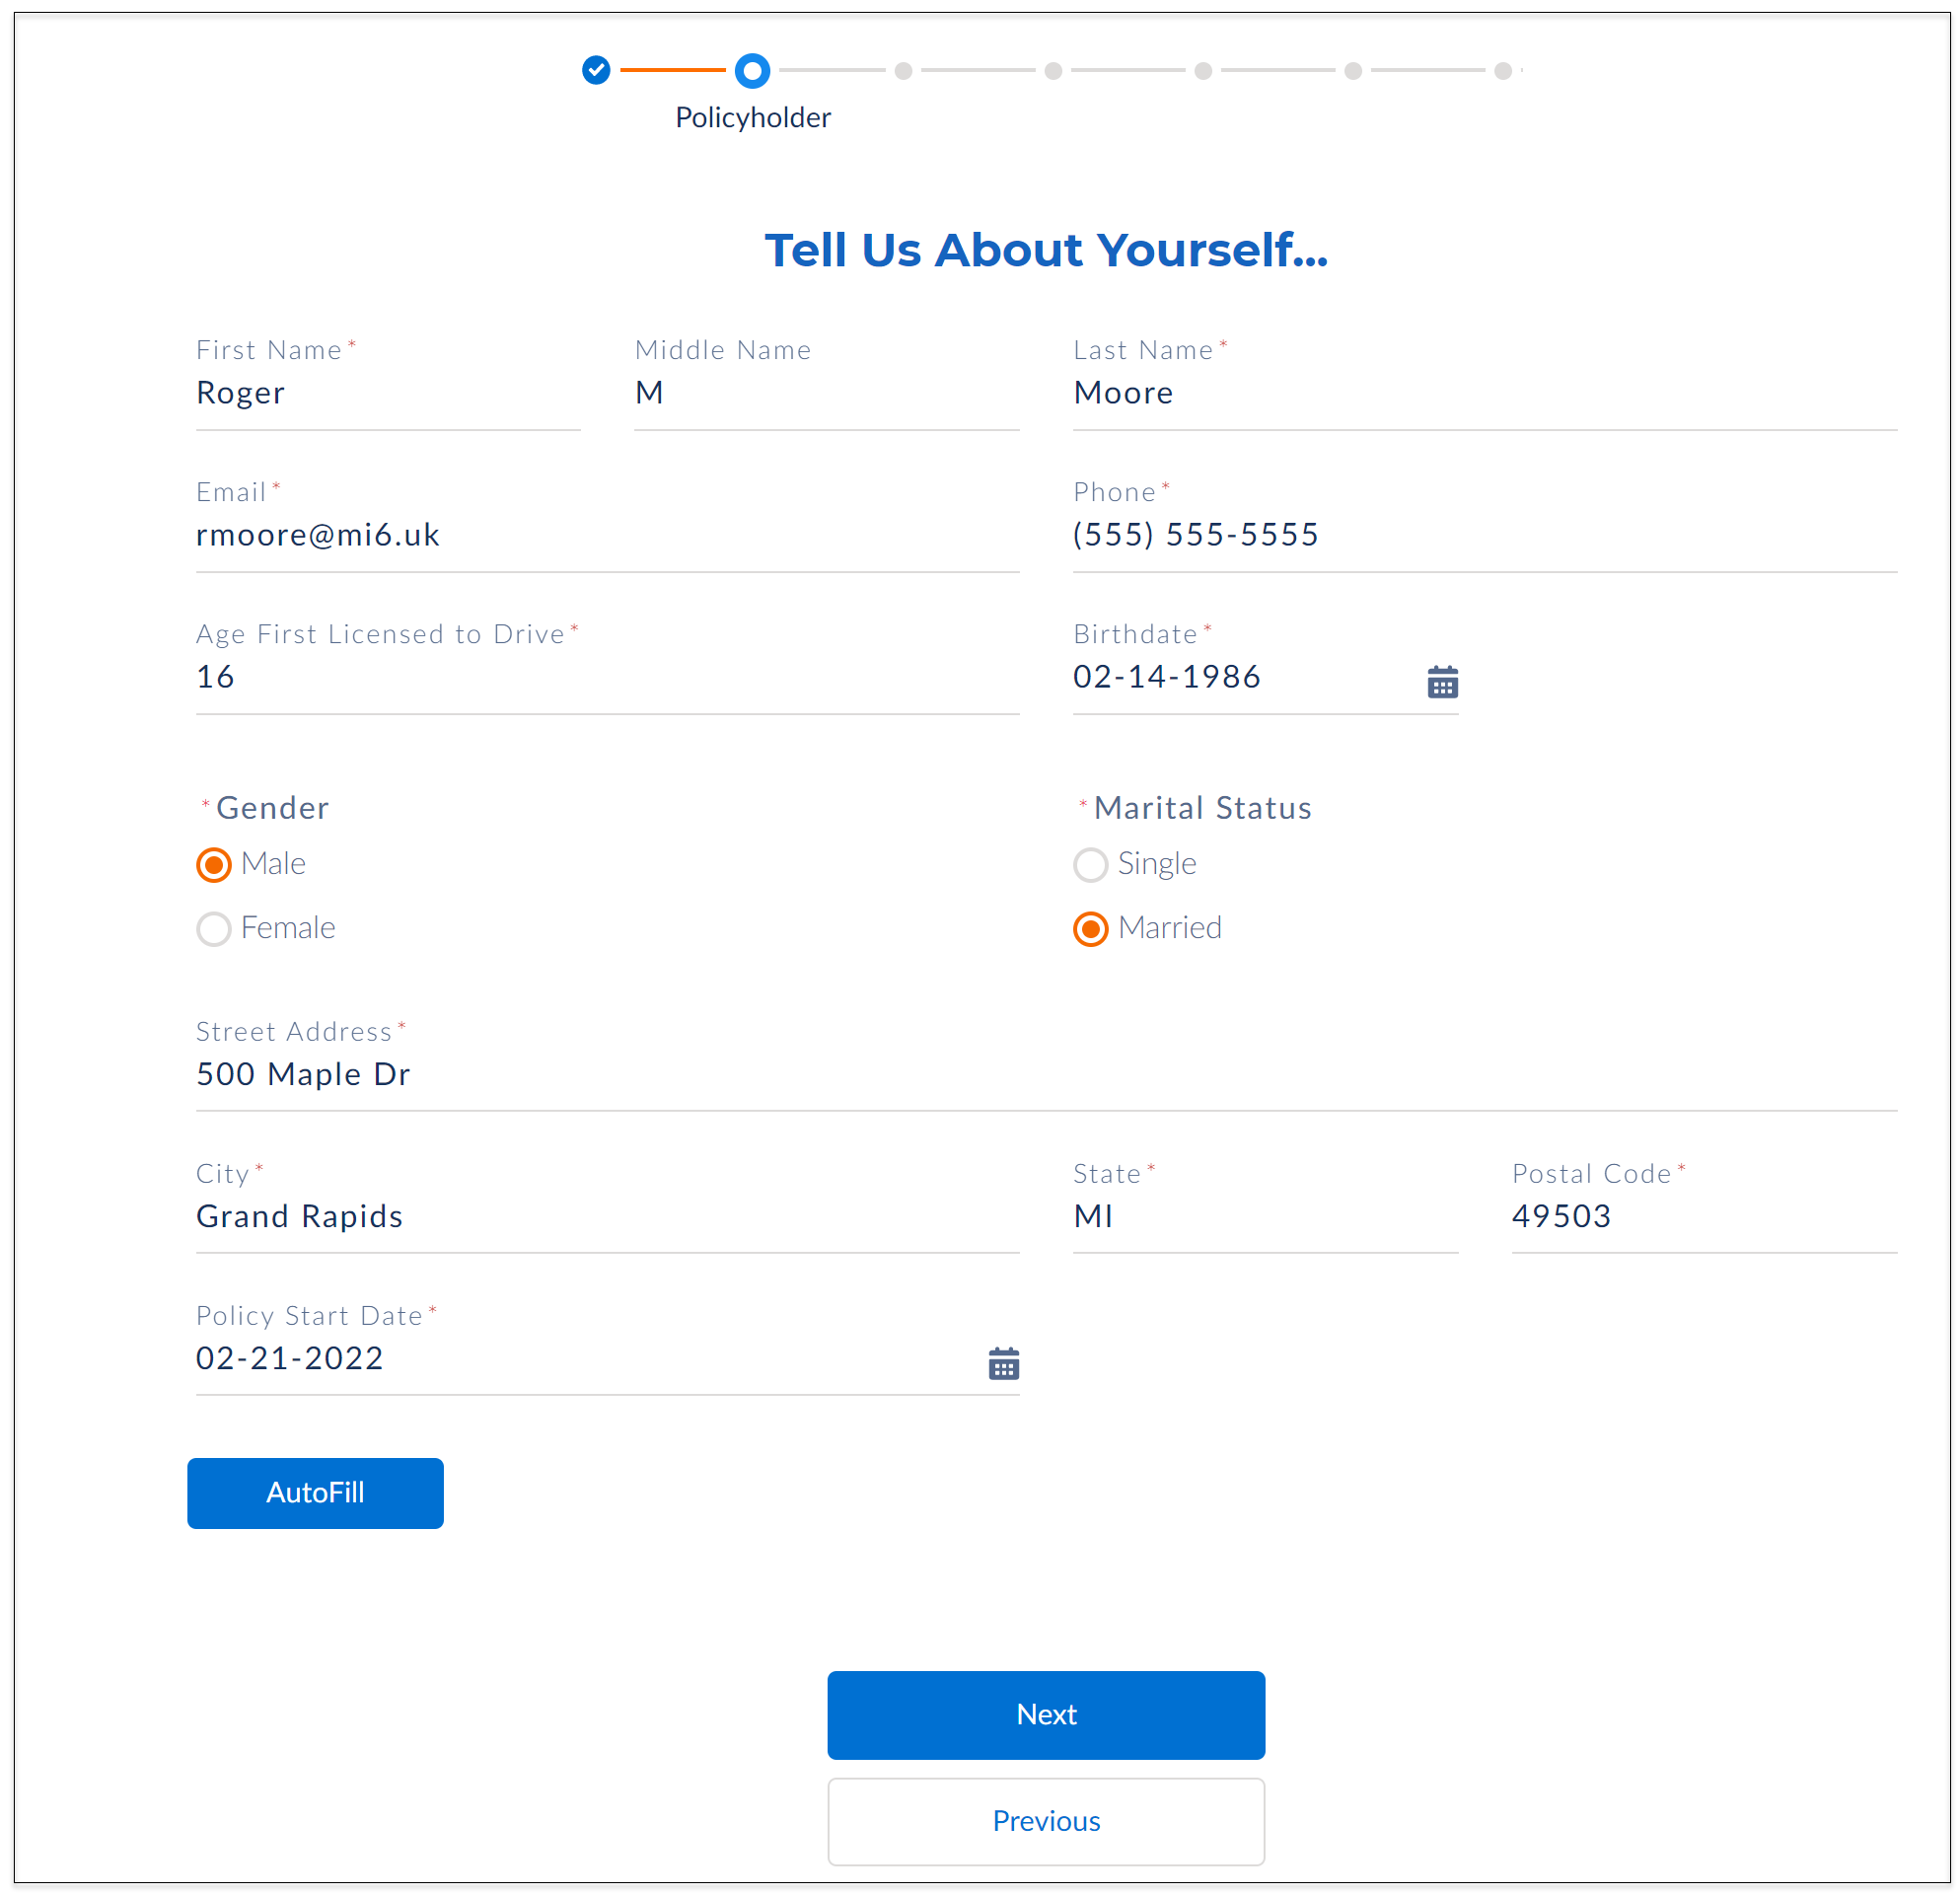
Task: Edit the Middle Name field
Action: pyautogui.click(x=826, y=393)
